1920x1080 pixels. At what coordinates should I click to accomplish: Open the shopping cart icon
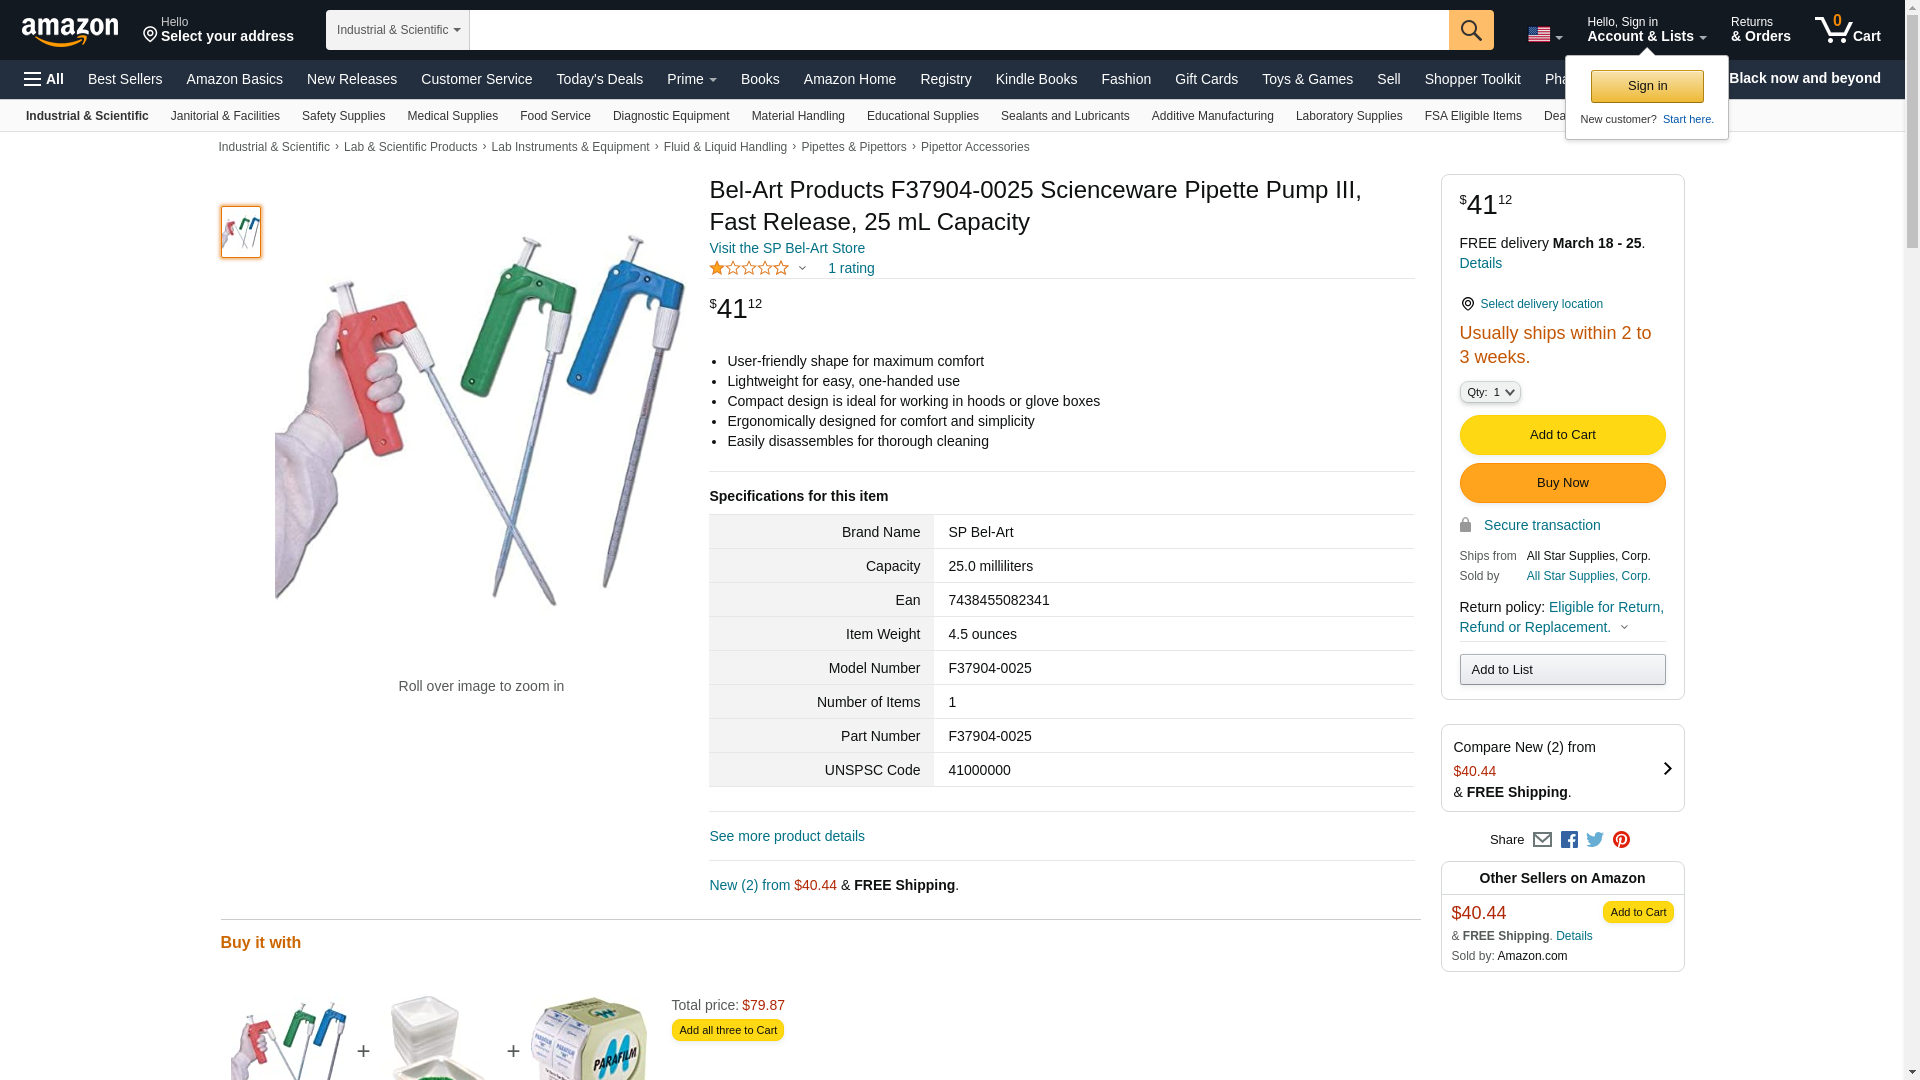click(x=1847, y=30)
